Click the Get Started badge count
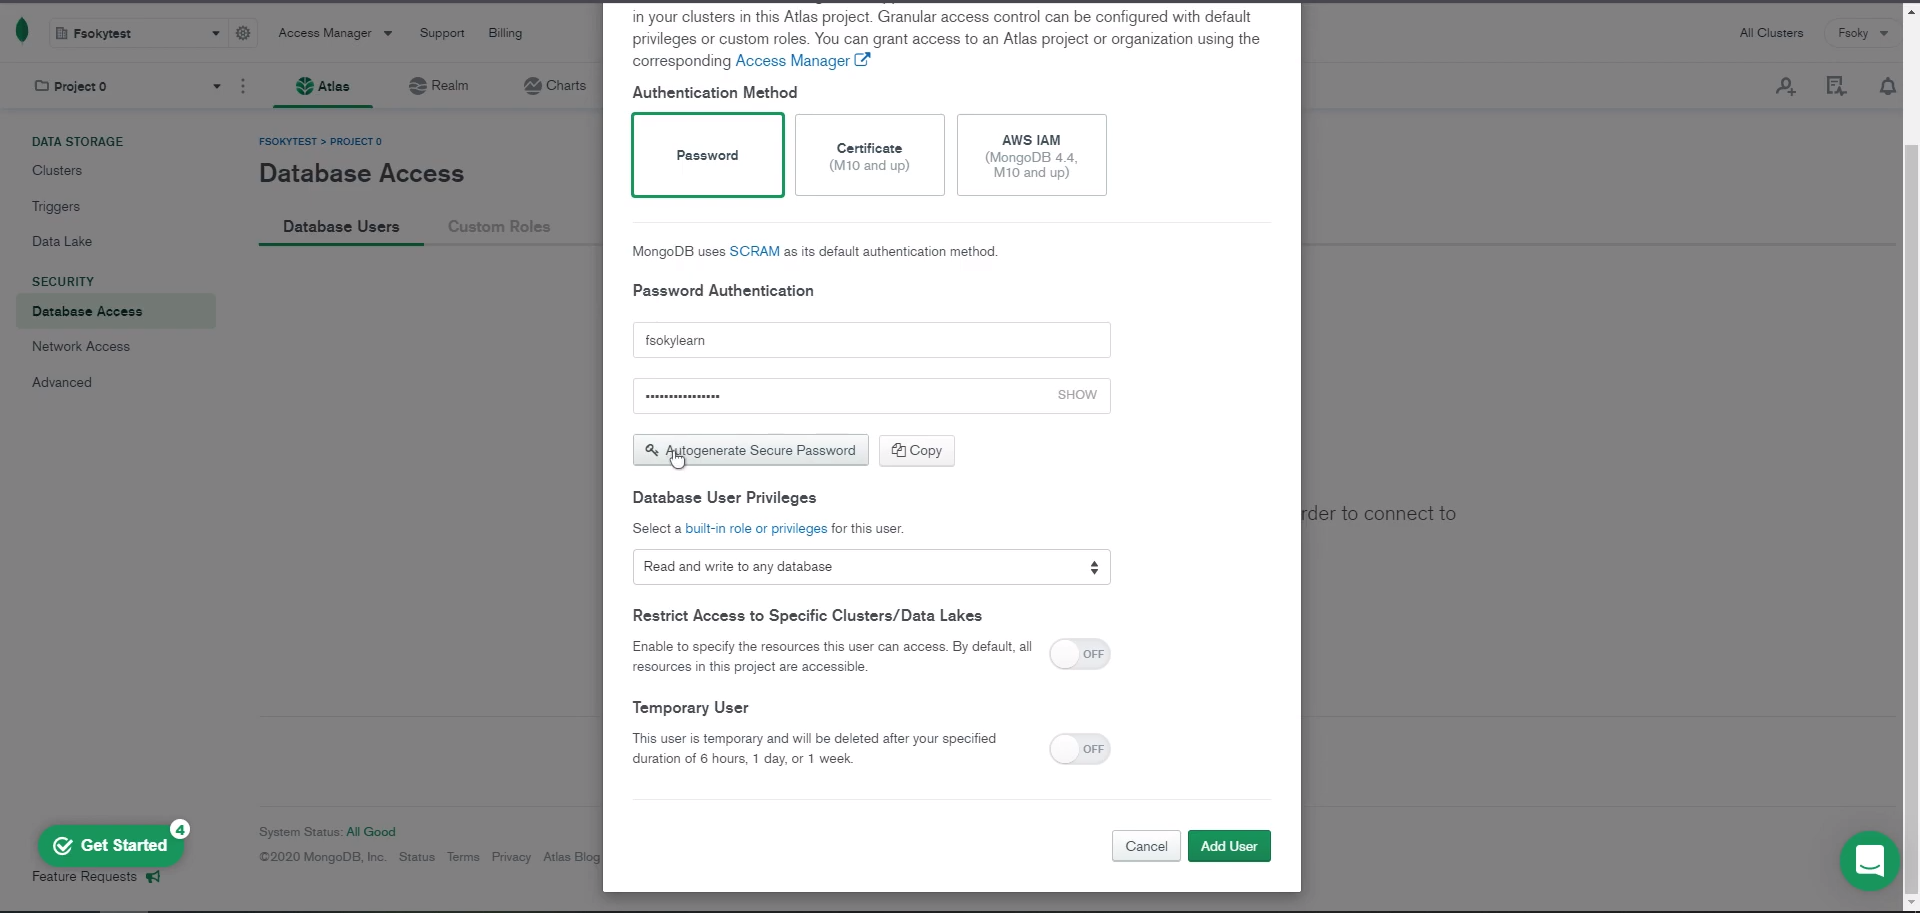1920x913 pixels. click(x=180, y=829)
